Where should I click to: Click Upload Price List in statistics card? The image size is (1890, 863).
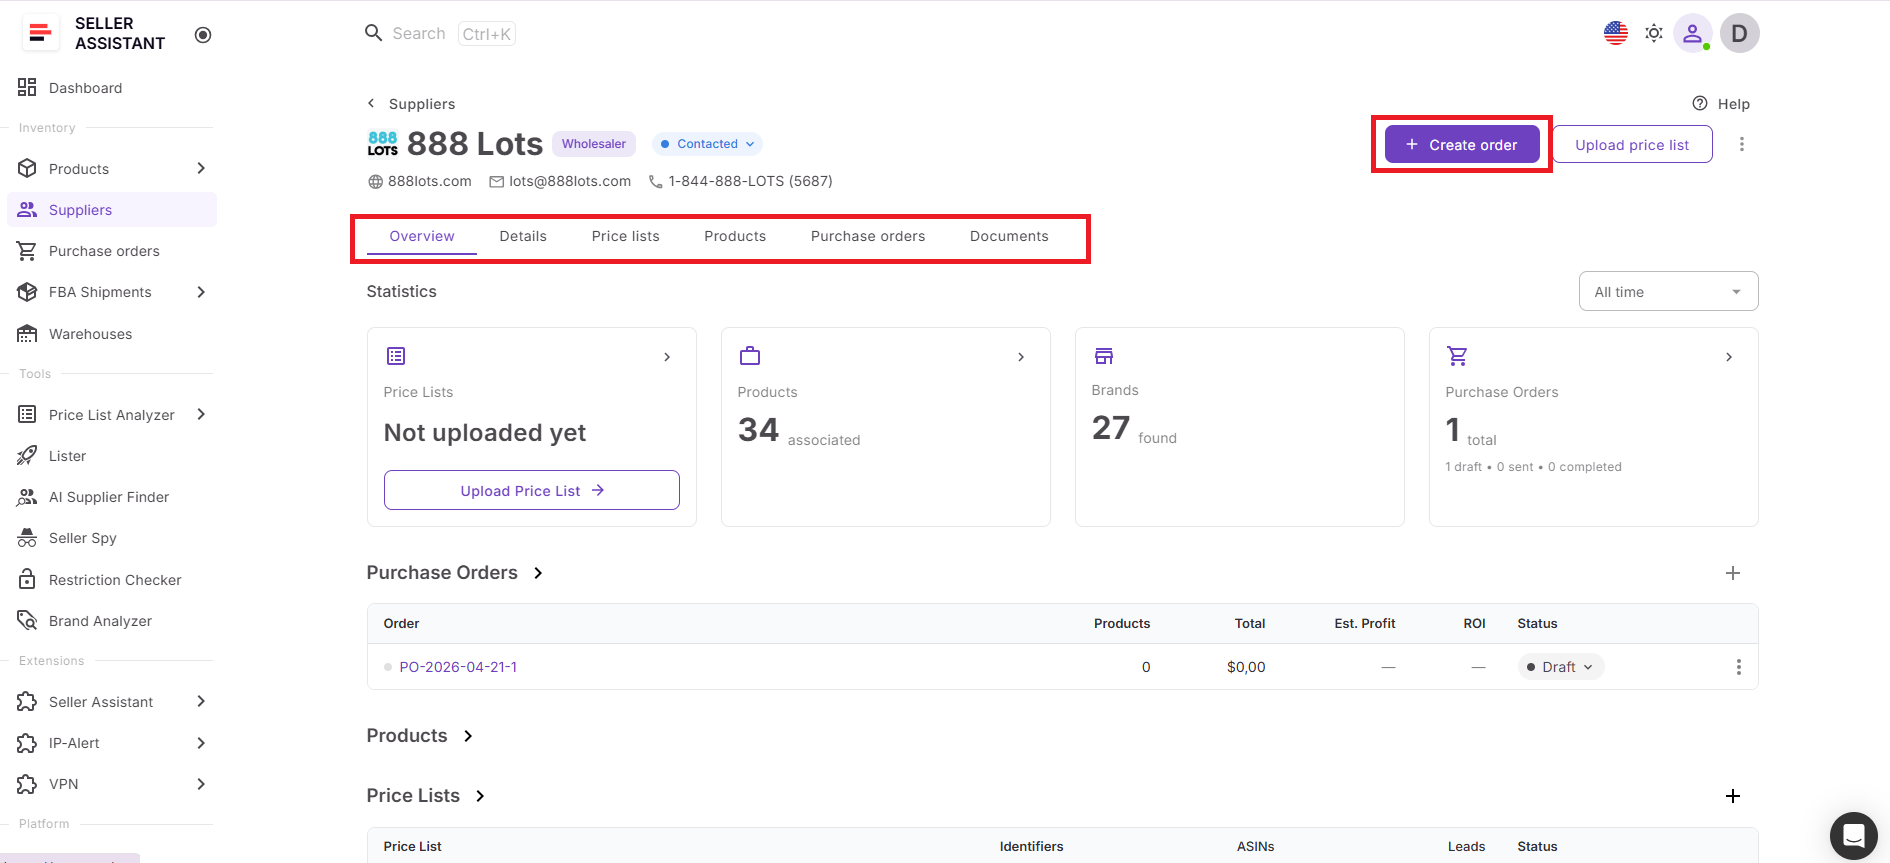pos(532,490)
